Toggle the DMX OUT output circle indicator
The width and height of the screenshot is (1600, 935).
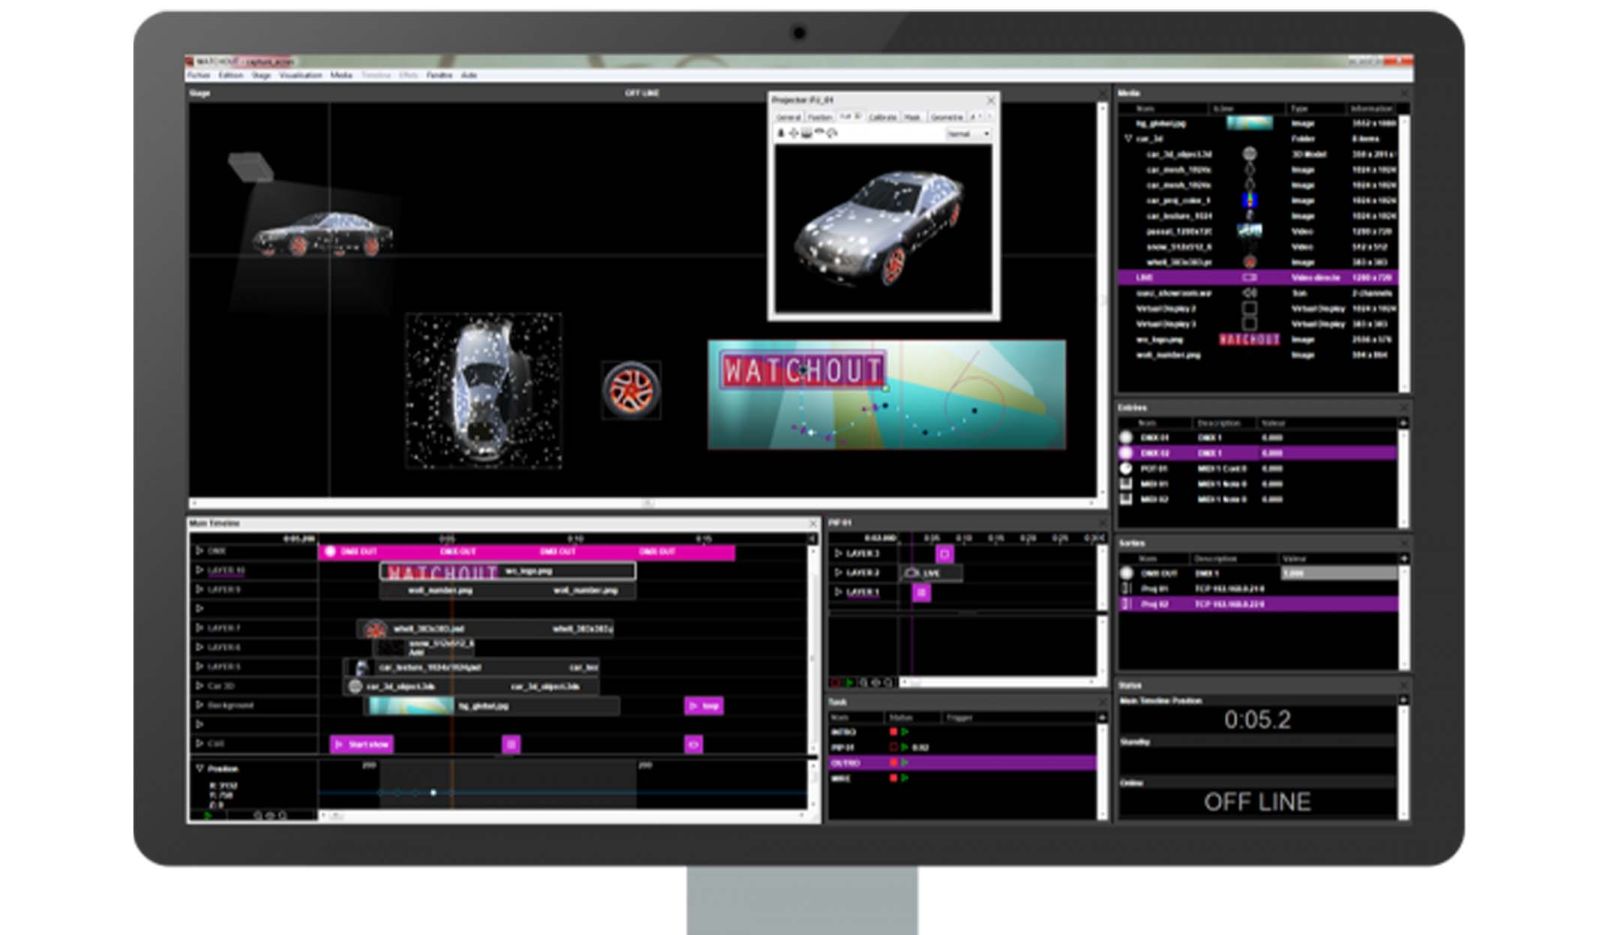pyautogui.click(x=1126, y=573)
